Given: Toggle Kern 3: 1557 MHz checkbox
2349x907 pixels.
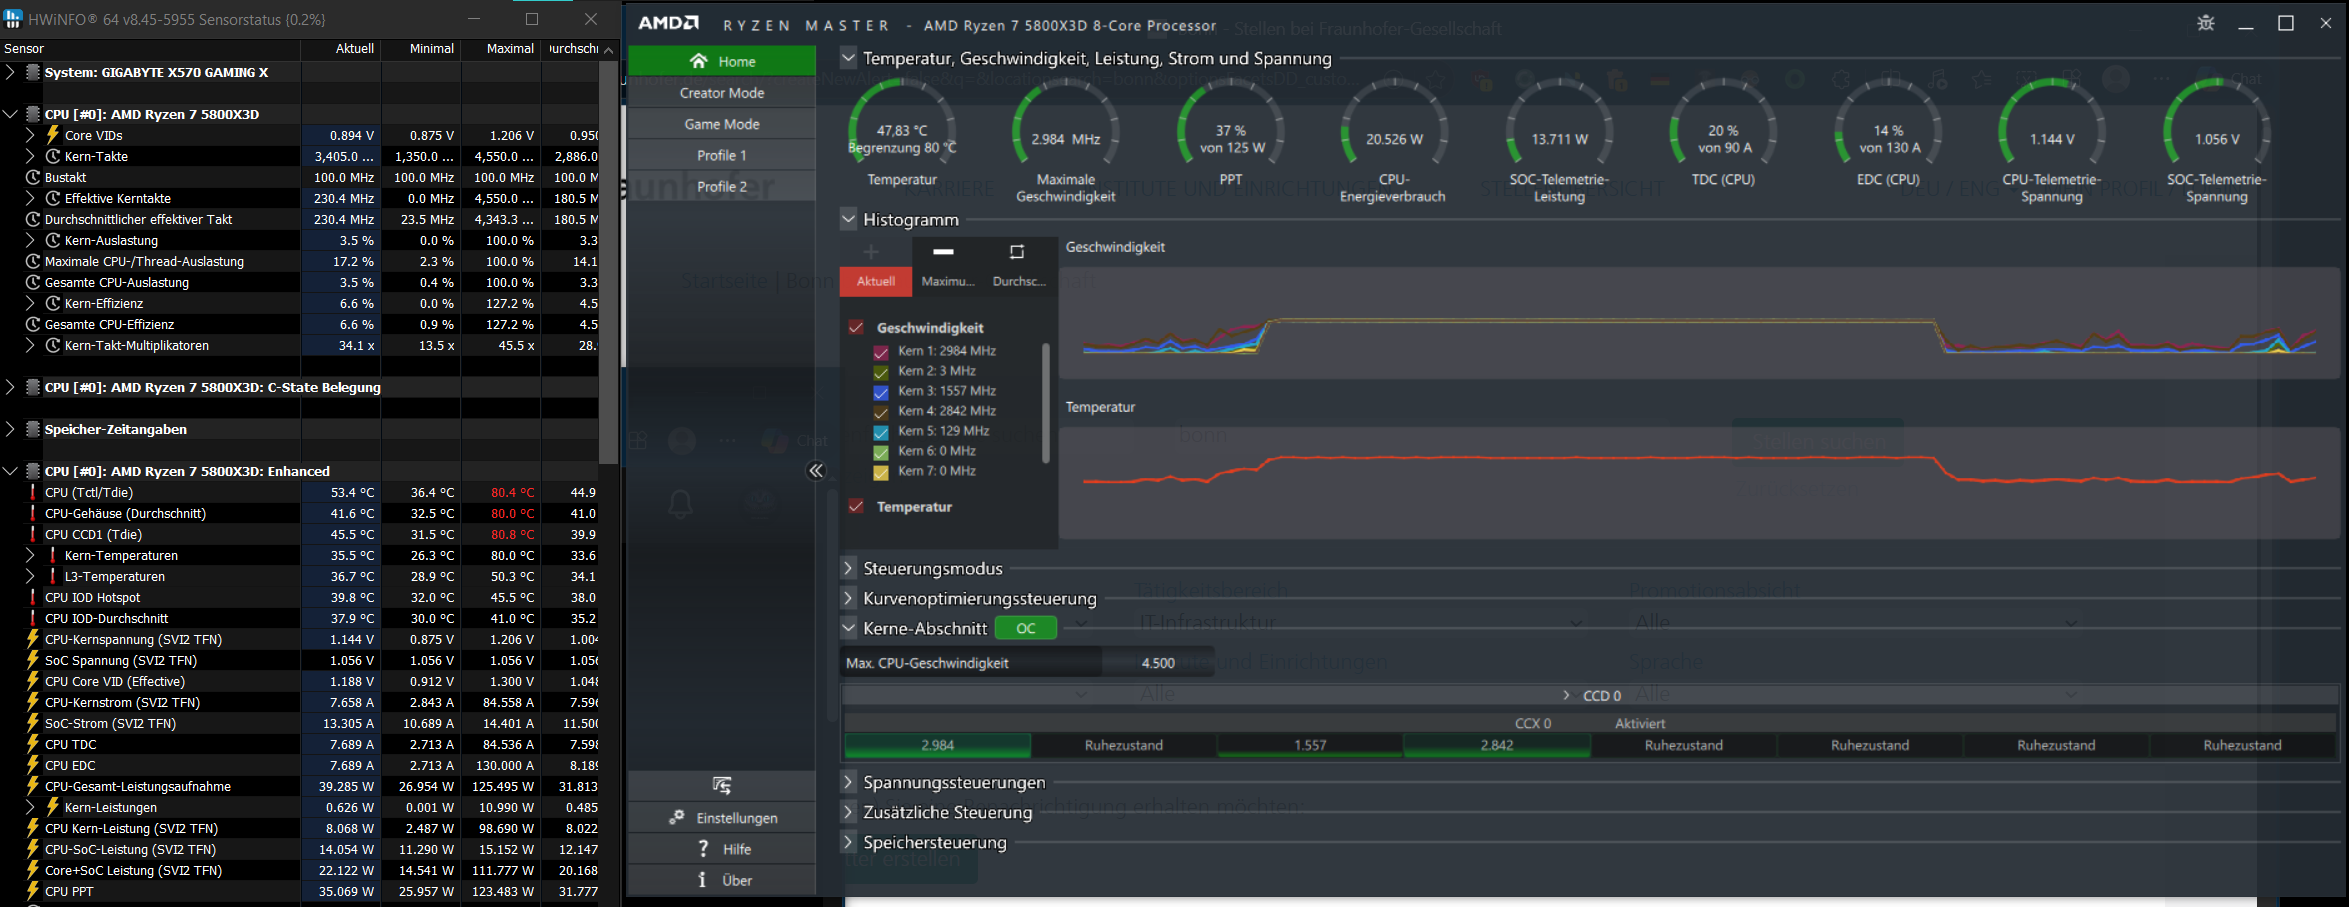Looking at the screenshot, I should tap(881, 392).
